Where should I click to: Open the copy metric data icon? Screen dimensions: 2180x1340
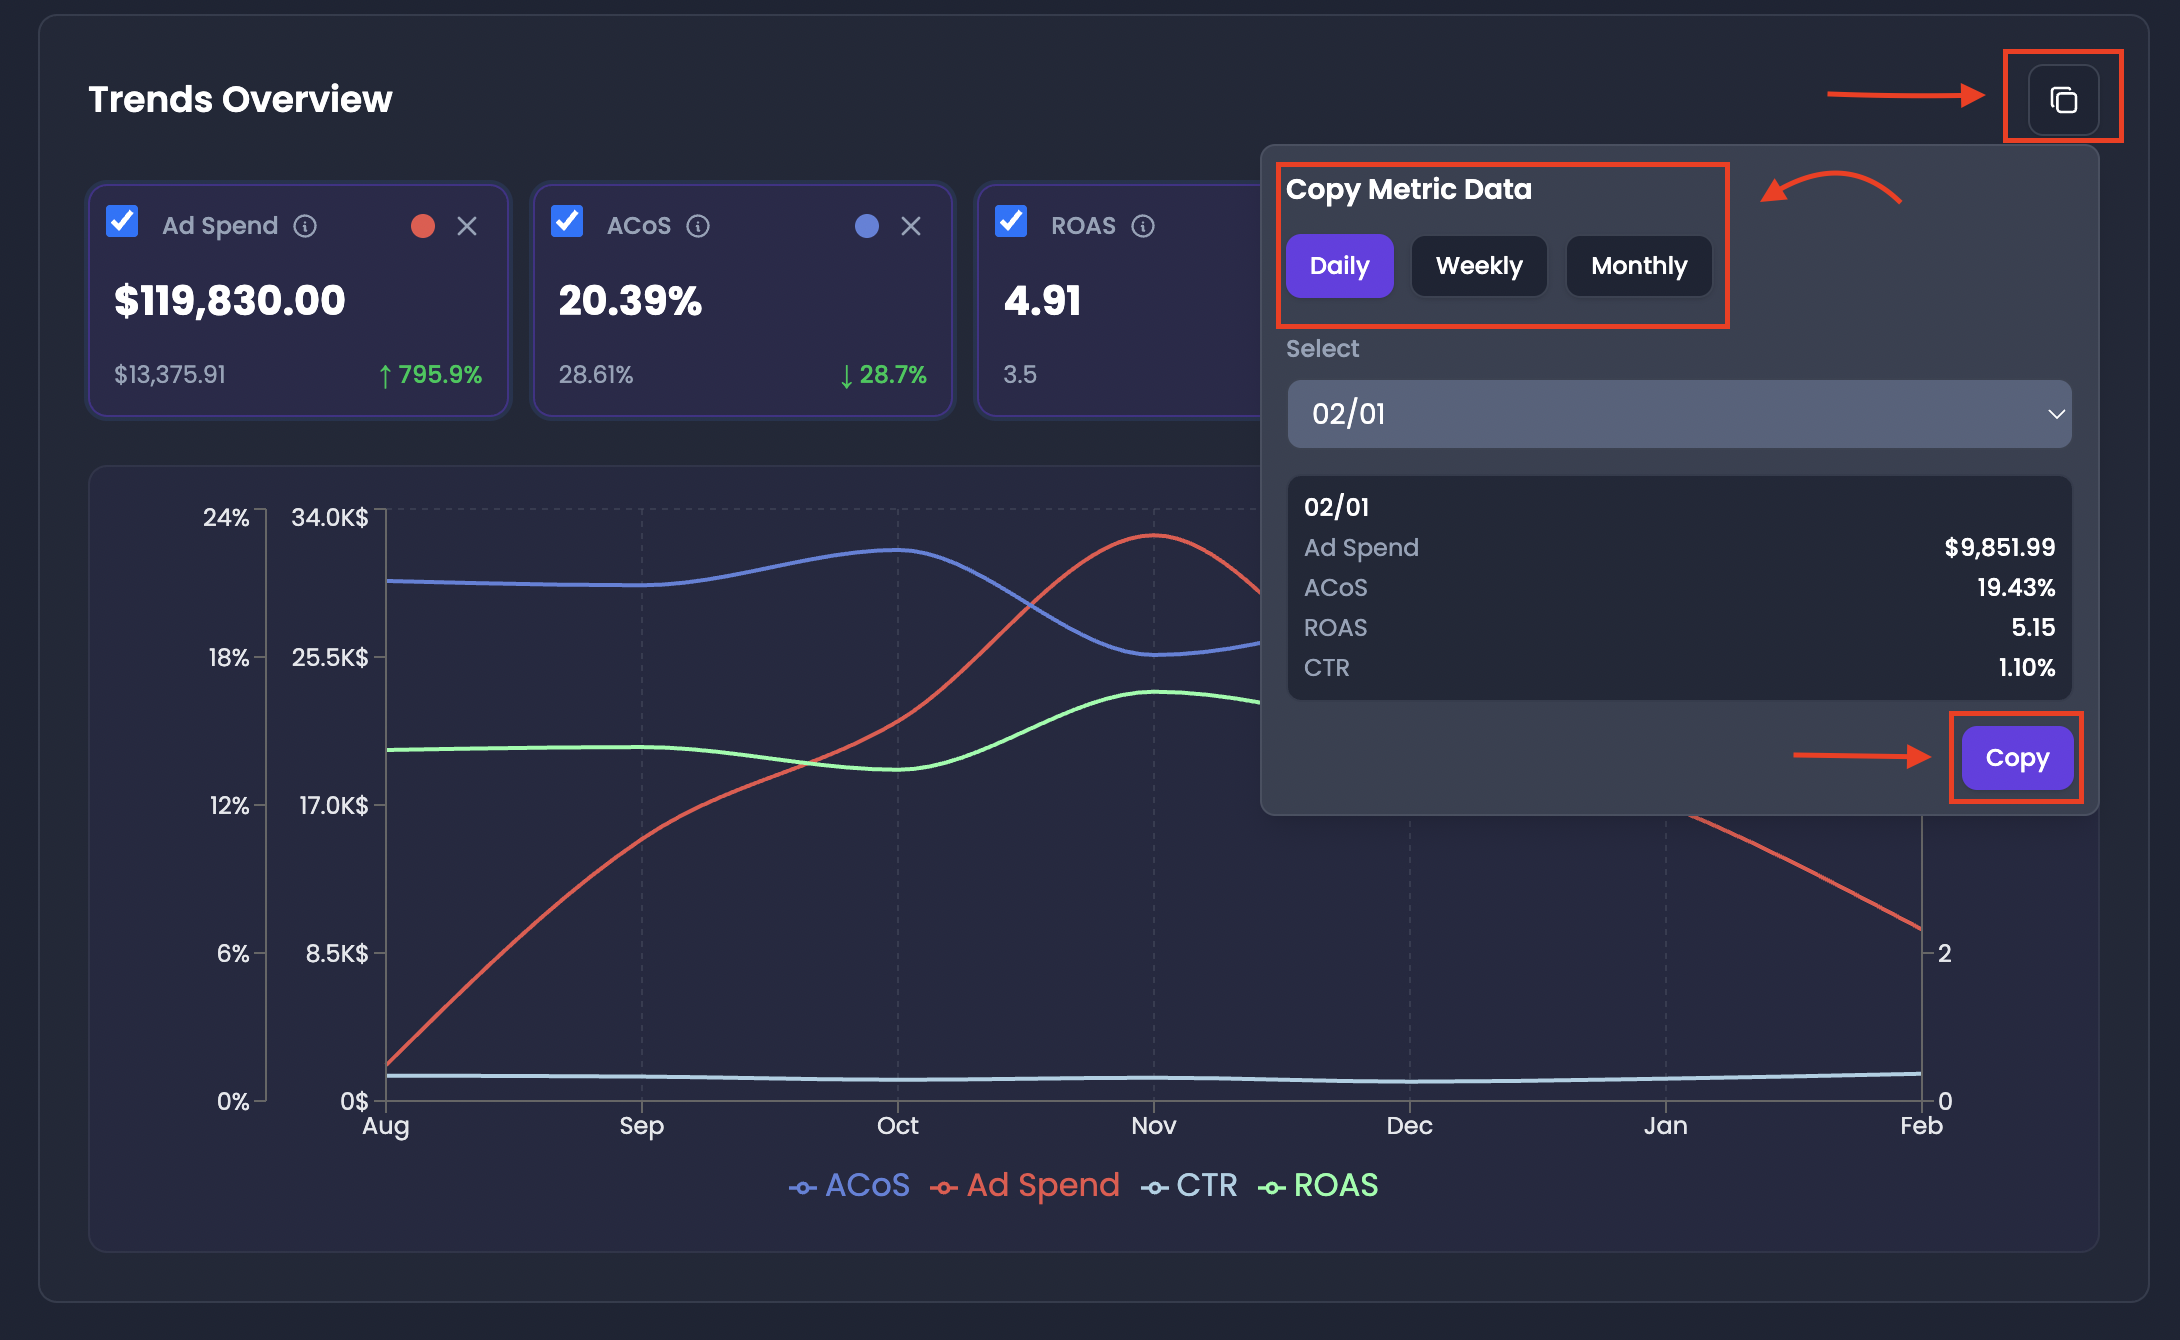click(x=2063, y=99)
